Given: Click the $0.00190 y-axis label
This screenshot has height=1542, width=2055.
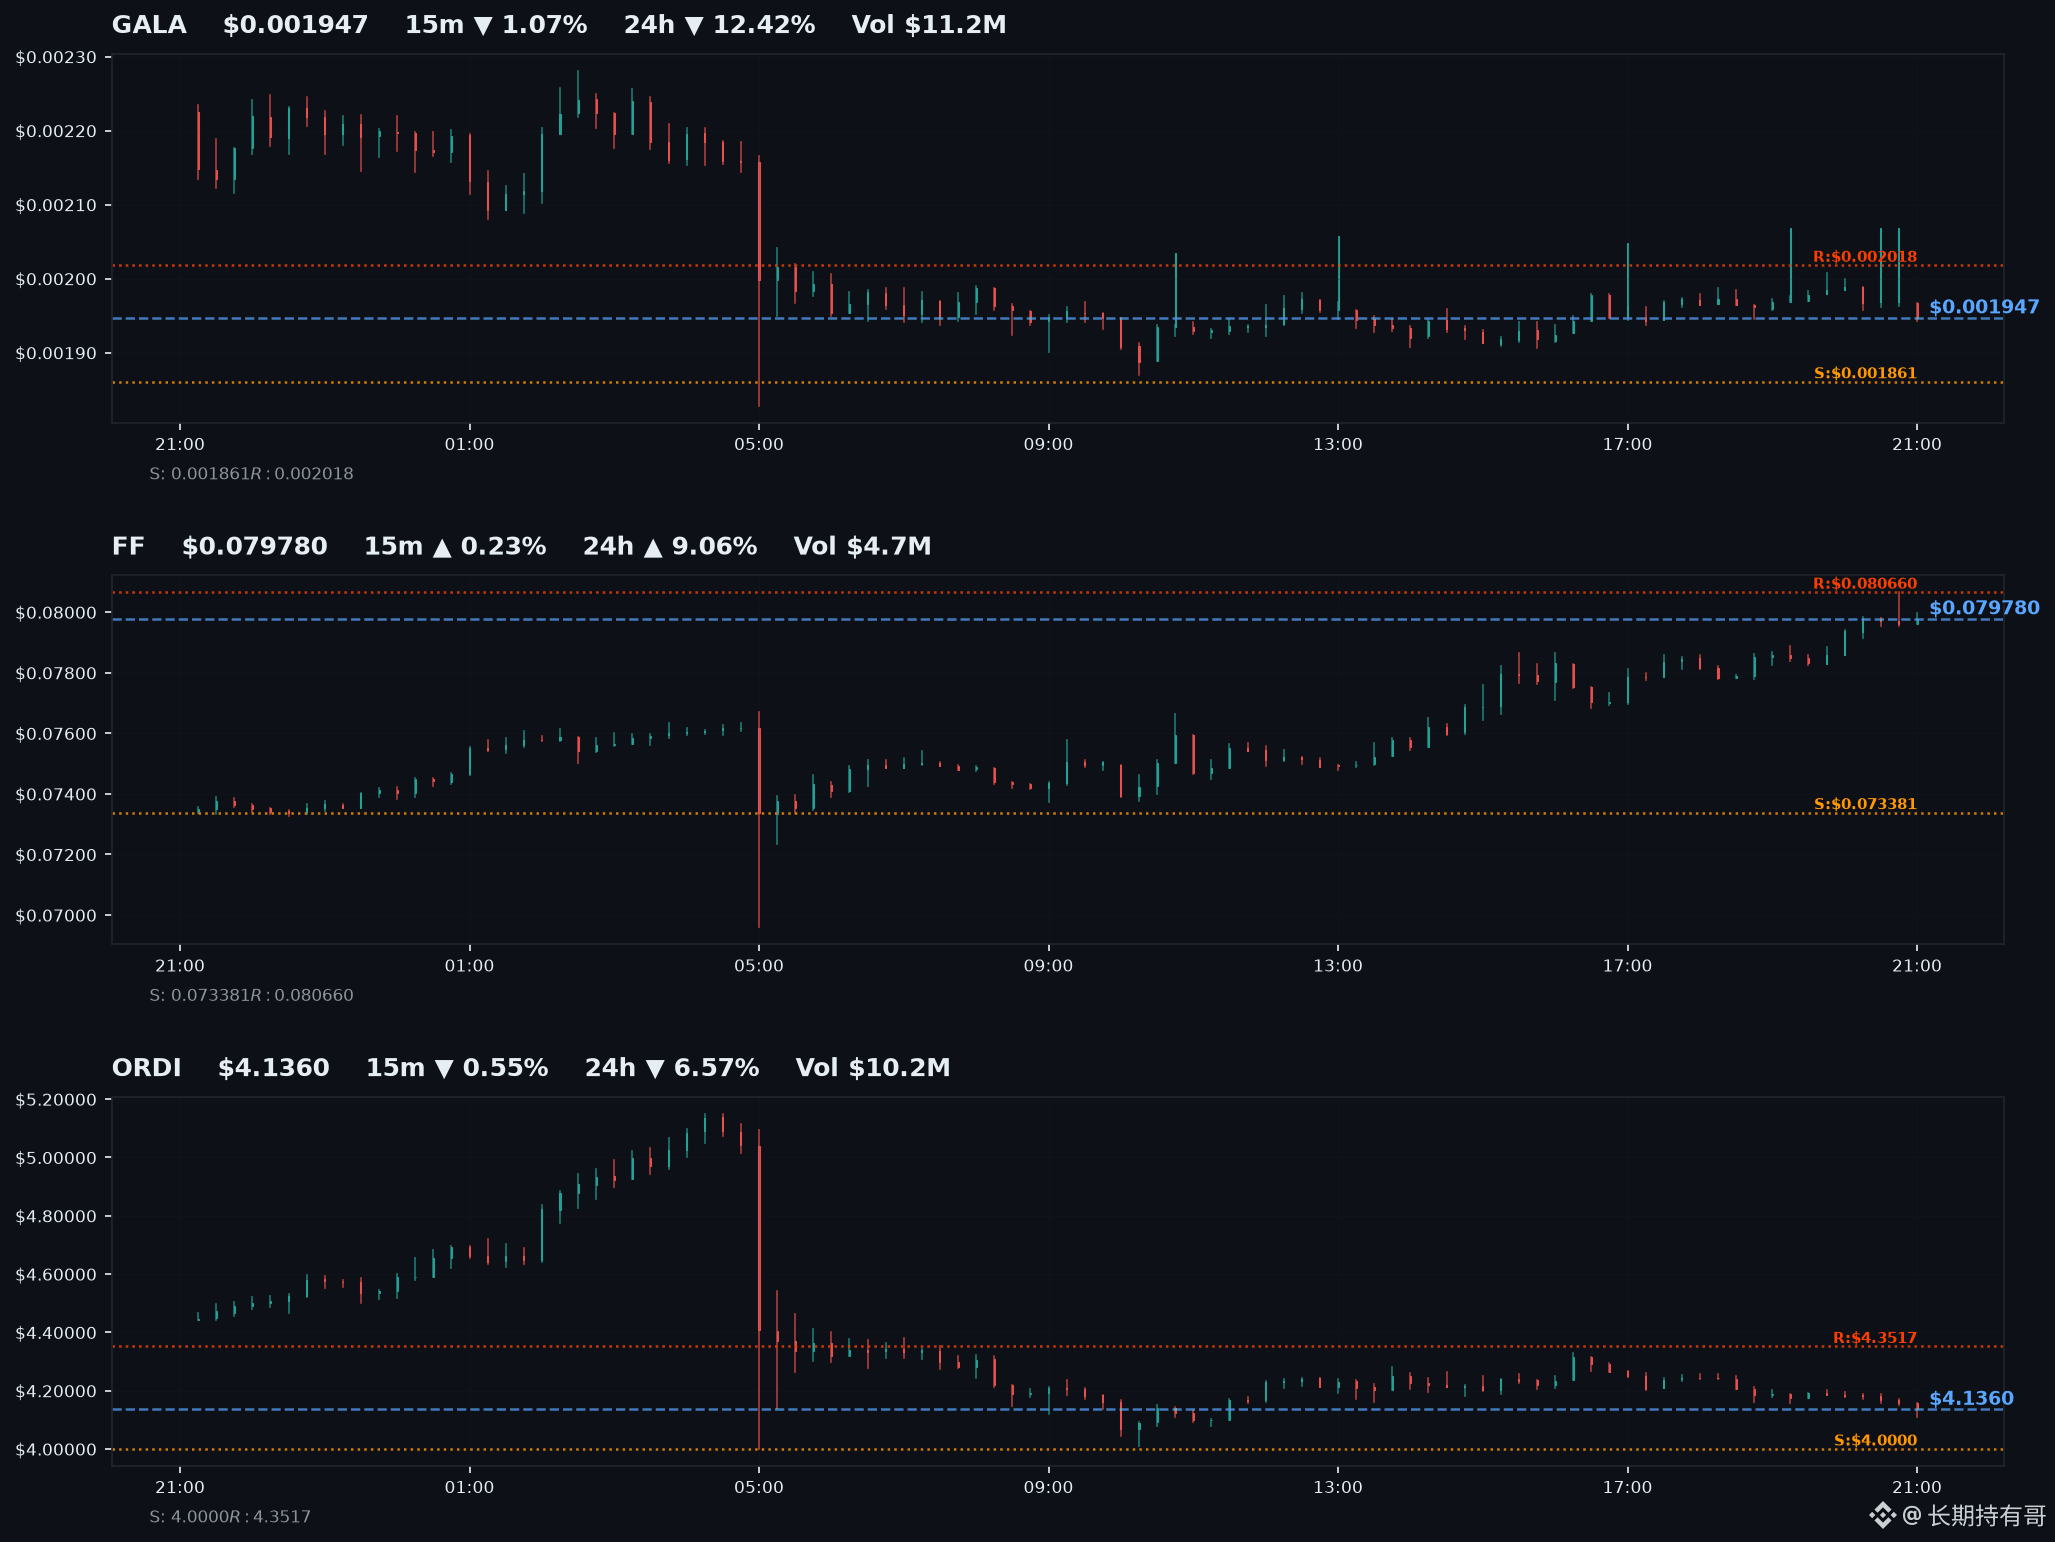Looking at the screenshot, I should click(56, 354).
